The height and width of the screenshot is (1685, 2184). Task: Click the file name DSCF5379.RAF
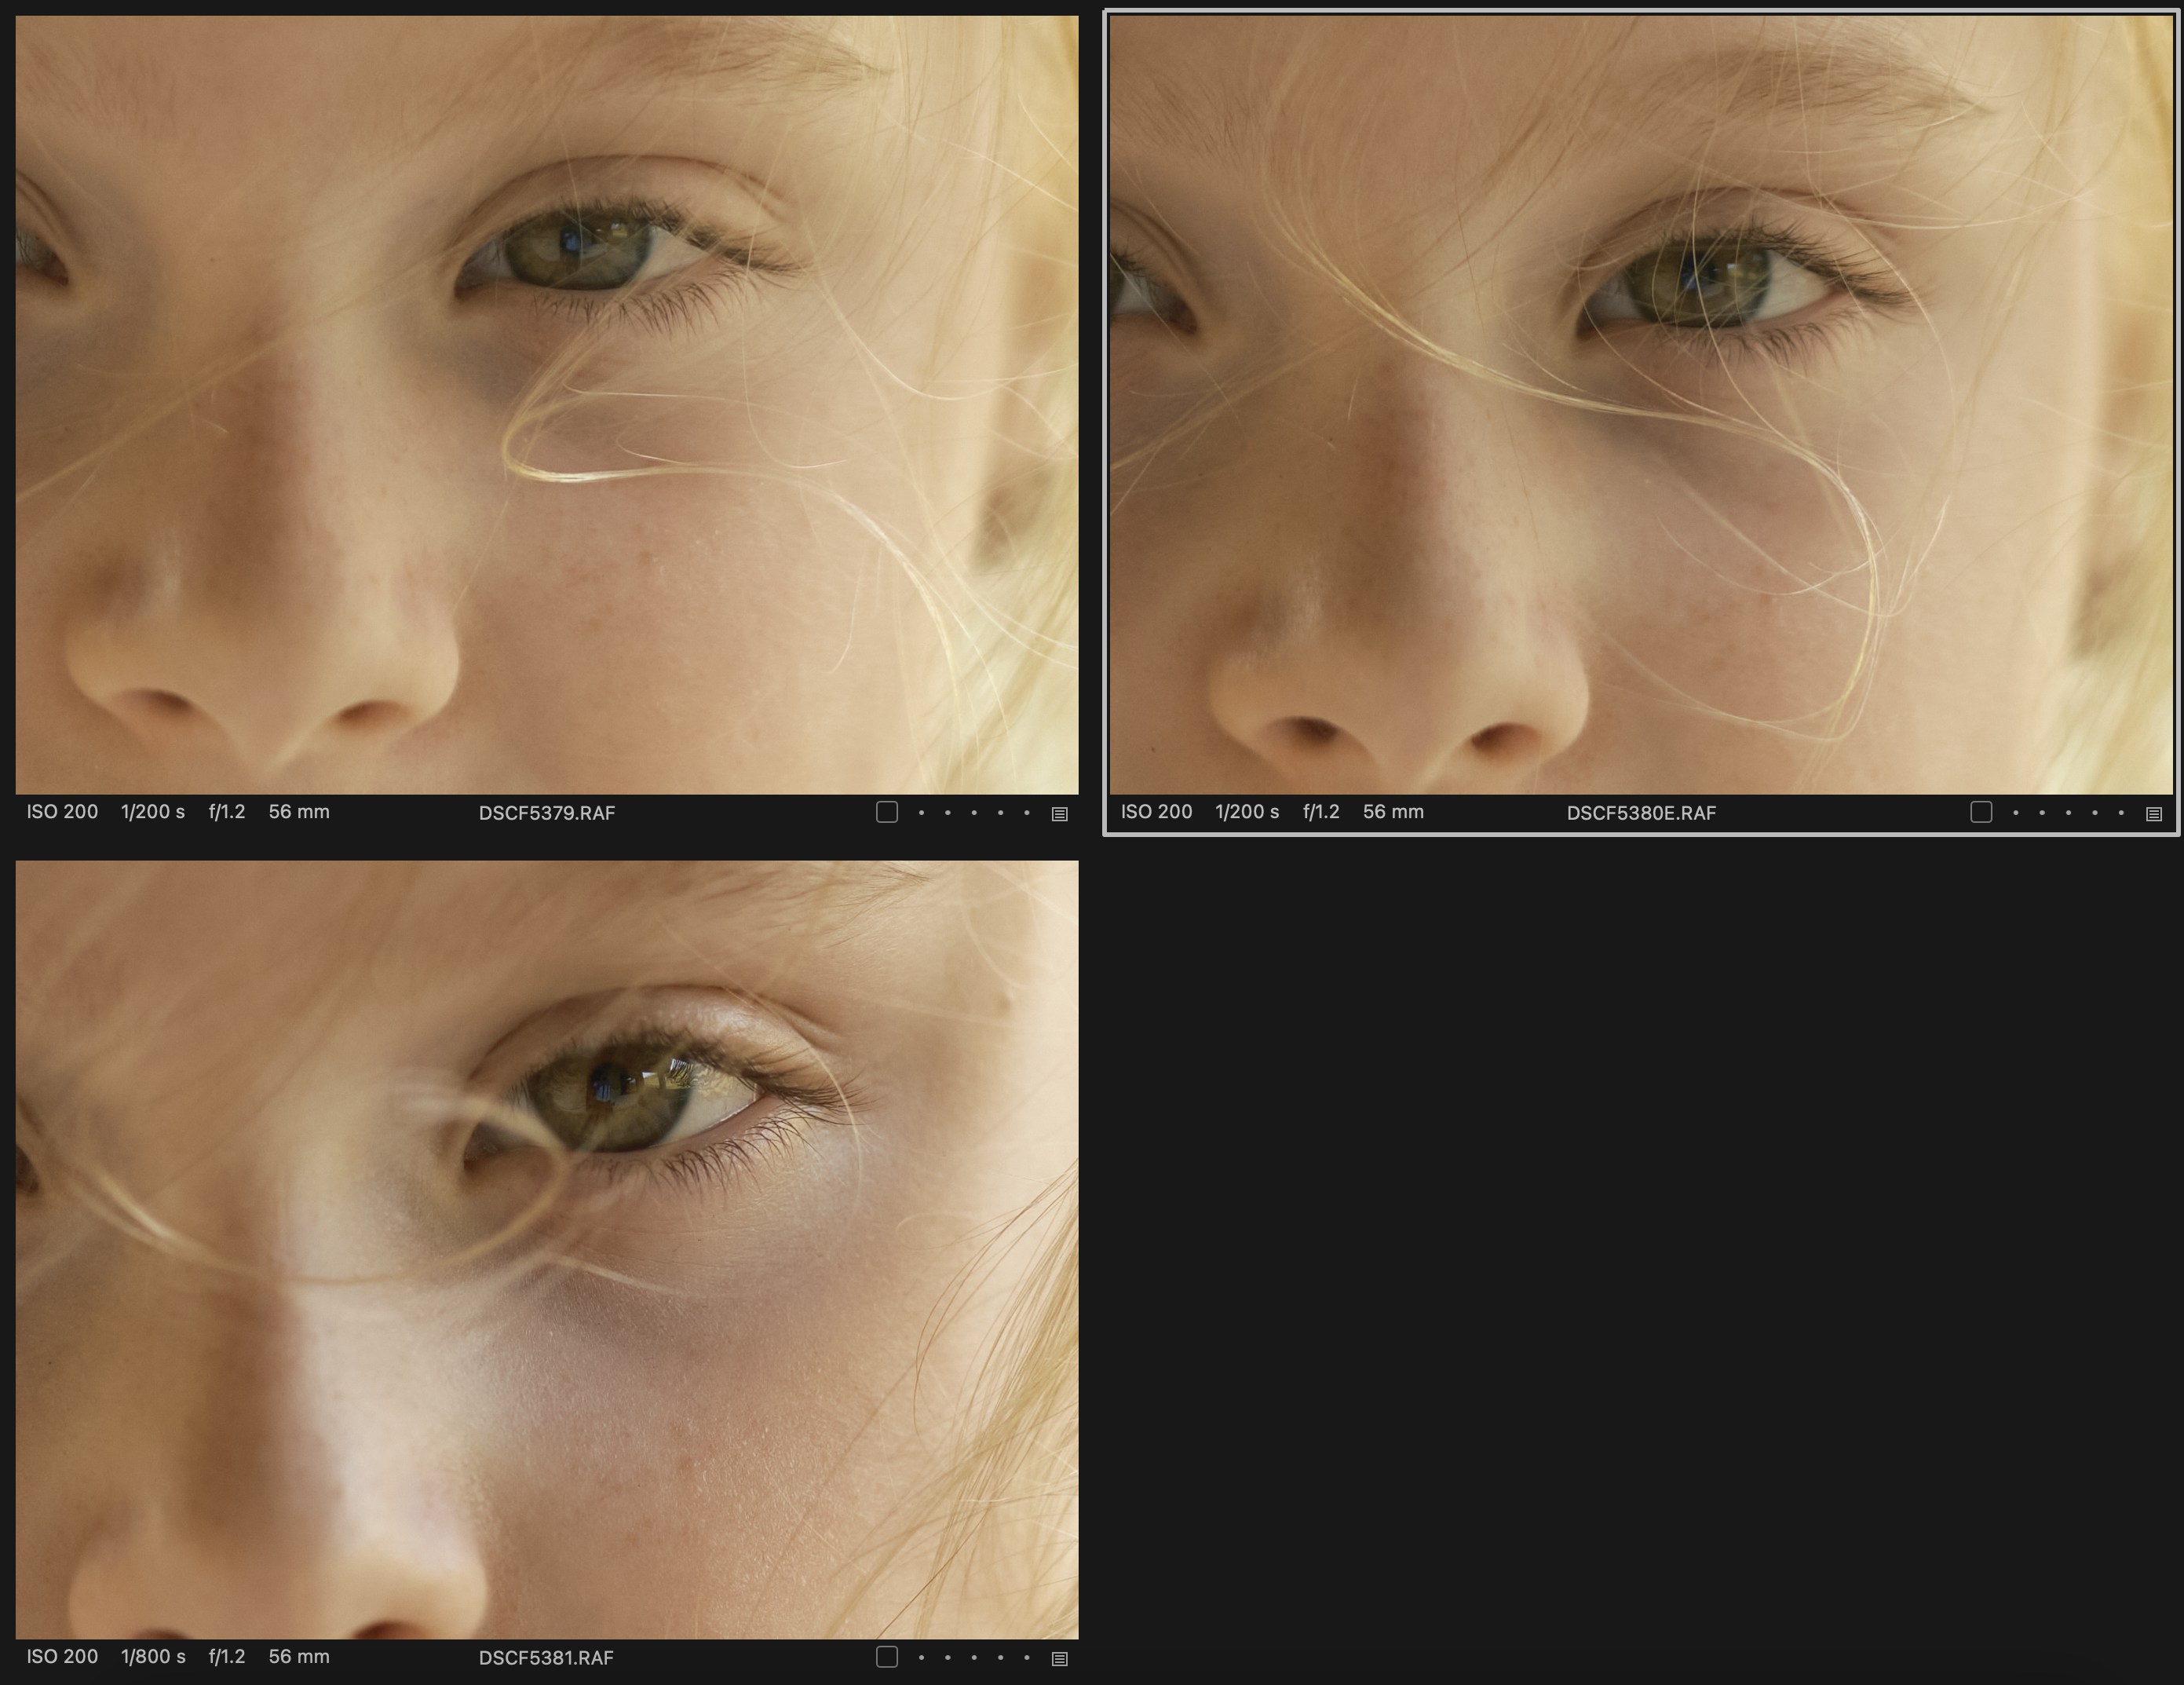547,813
